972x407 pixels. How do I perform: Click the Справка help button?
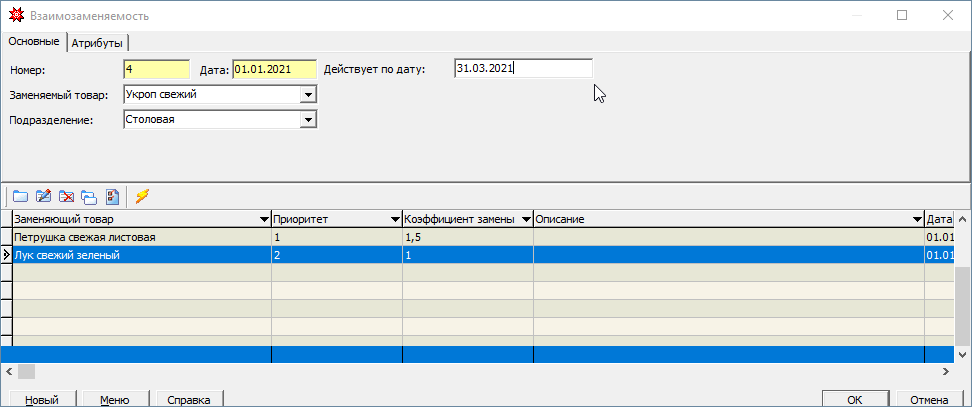(x=188, y=399)
